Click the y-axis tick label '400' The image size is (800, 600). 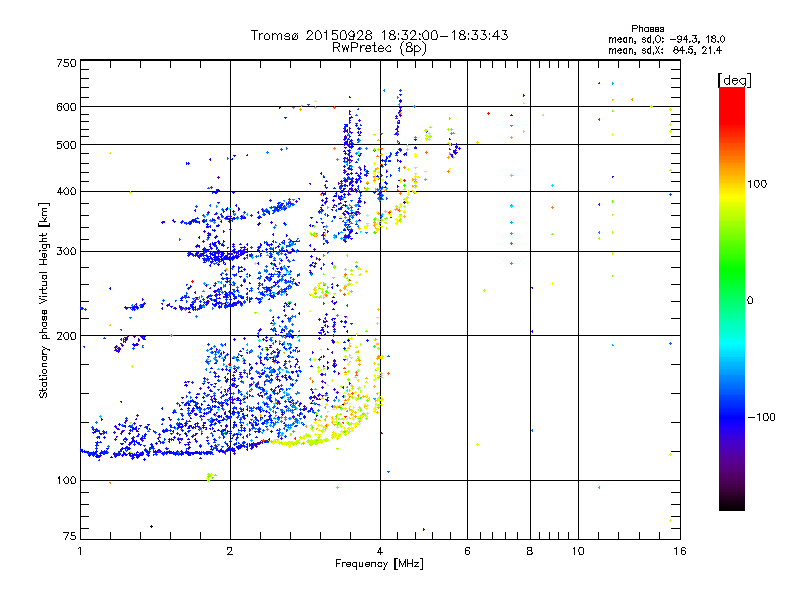tap(66, 192)
